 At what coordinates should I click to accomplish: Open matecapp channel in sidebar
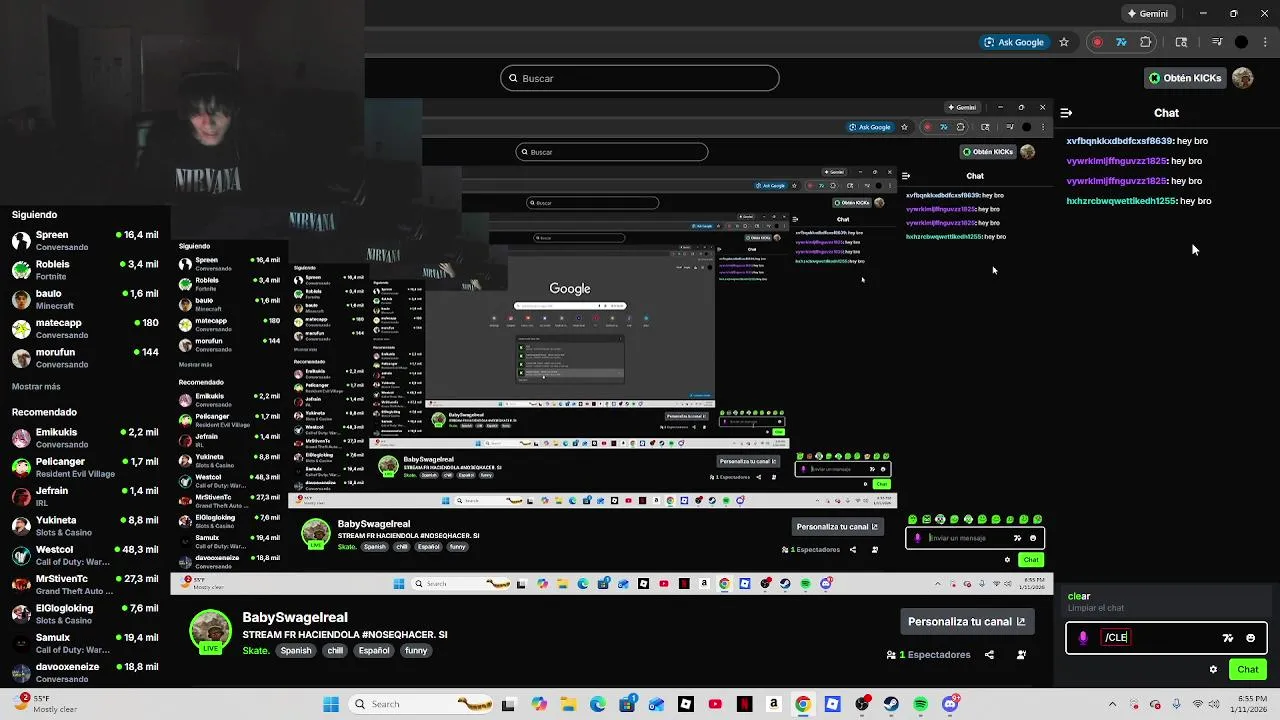[85, 329]
